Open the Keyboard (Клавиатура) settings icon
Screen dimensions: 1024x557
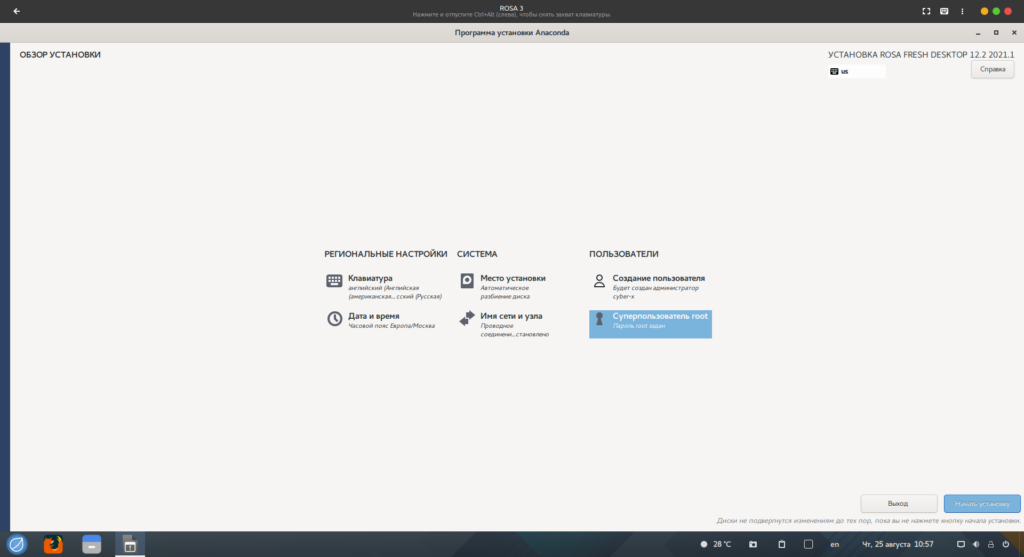[334, 282]
